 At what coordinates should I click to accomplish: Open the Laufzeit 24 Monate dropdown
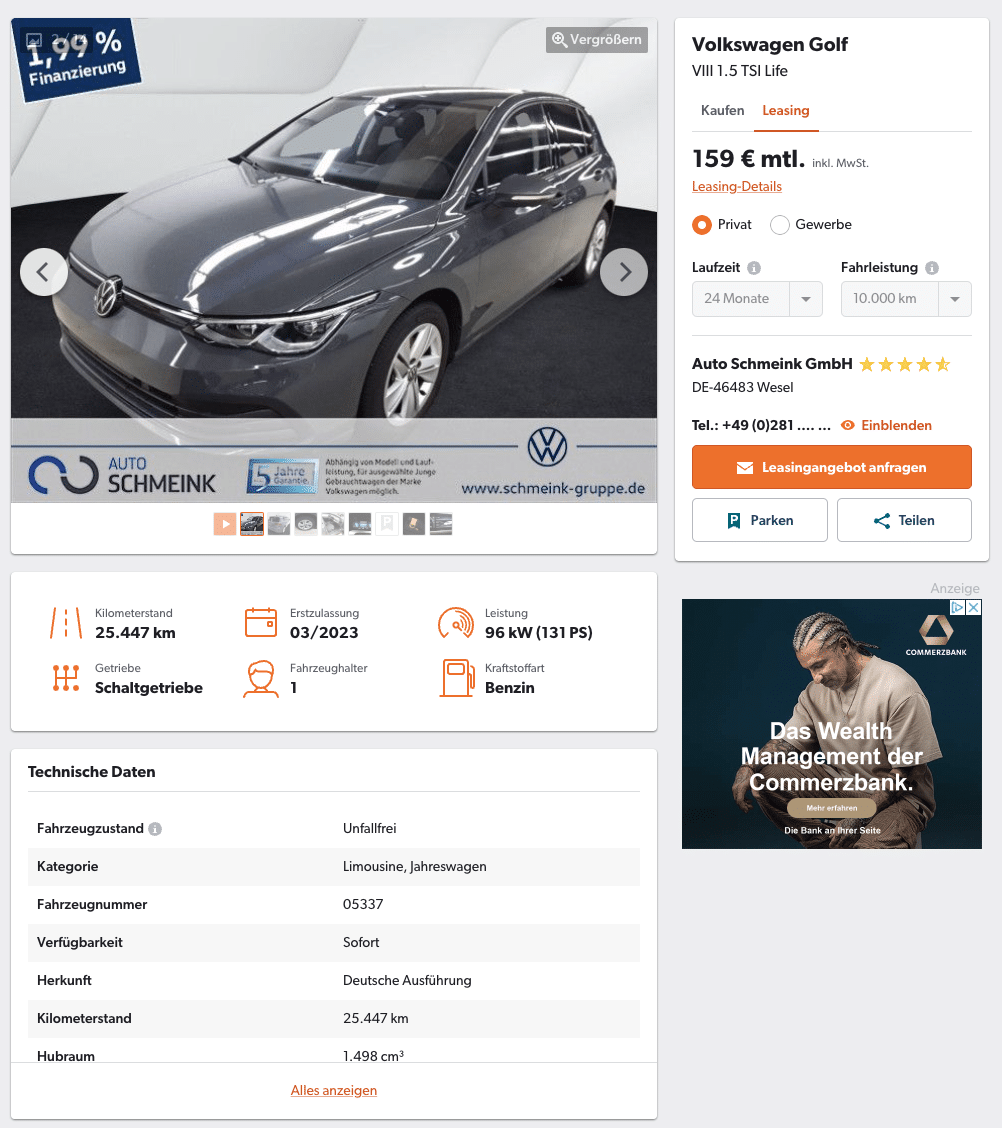pos(757,299)
